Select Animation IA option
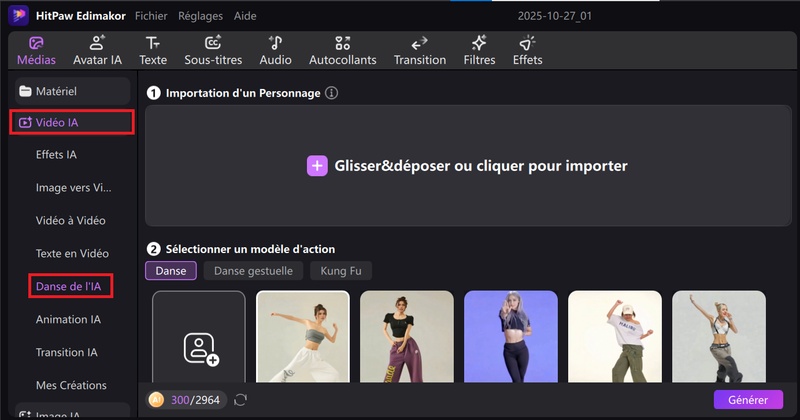Viewport: 800px width, 420px height. 68,319
